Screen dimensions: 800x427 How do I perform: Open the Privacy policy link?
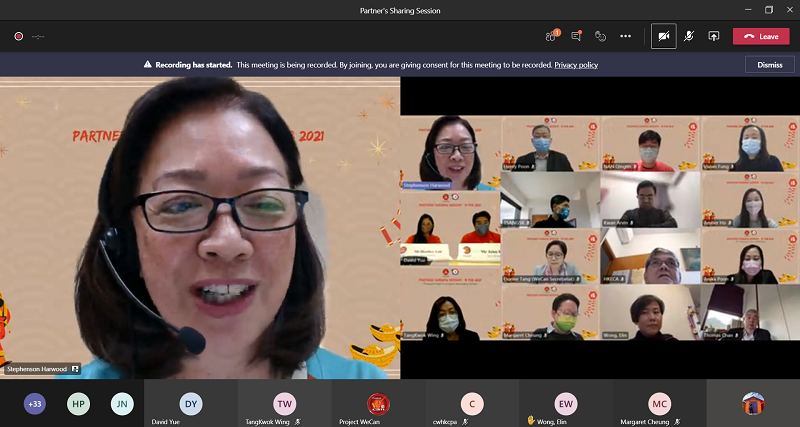576,65
